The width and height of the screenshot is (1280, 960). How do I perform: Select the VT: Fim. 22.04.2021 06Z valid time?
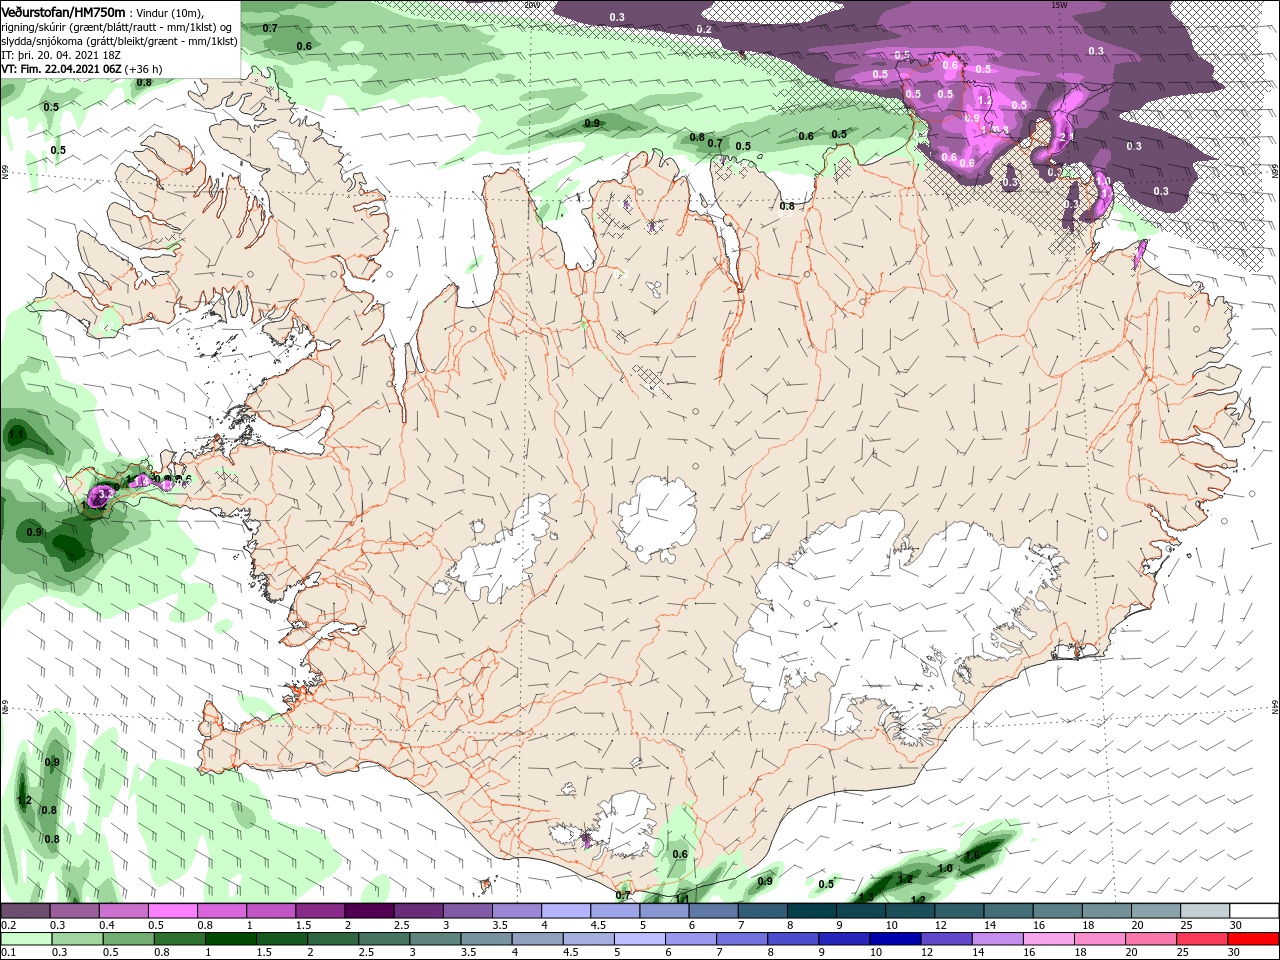82,69
